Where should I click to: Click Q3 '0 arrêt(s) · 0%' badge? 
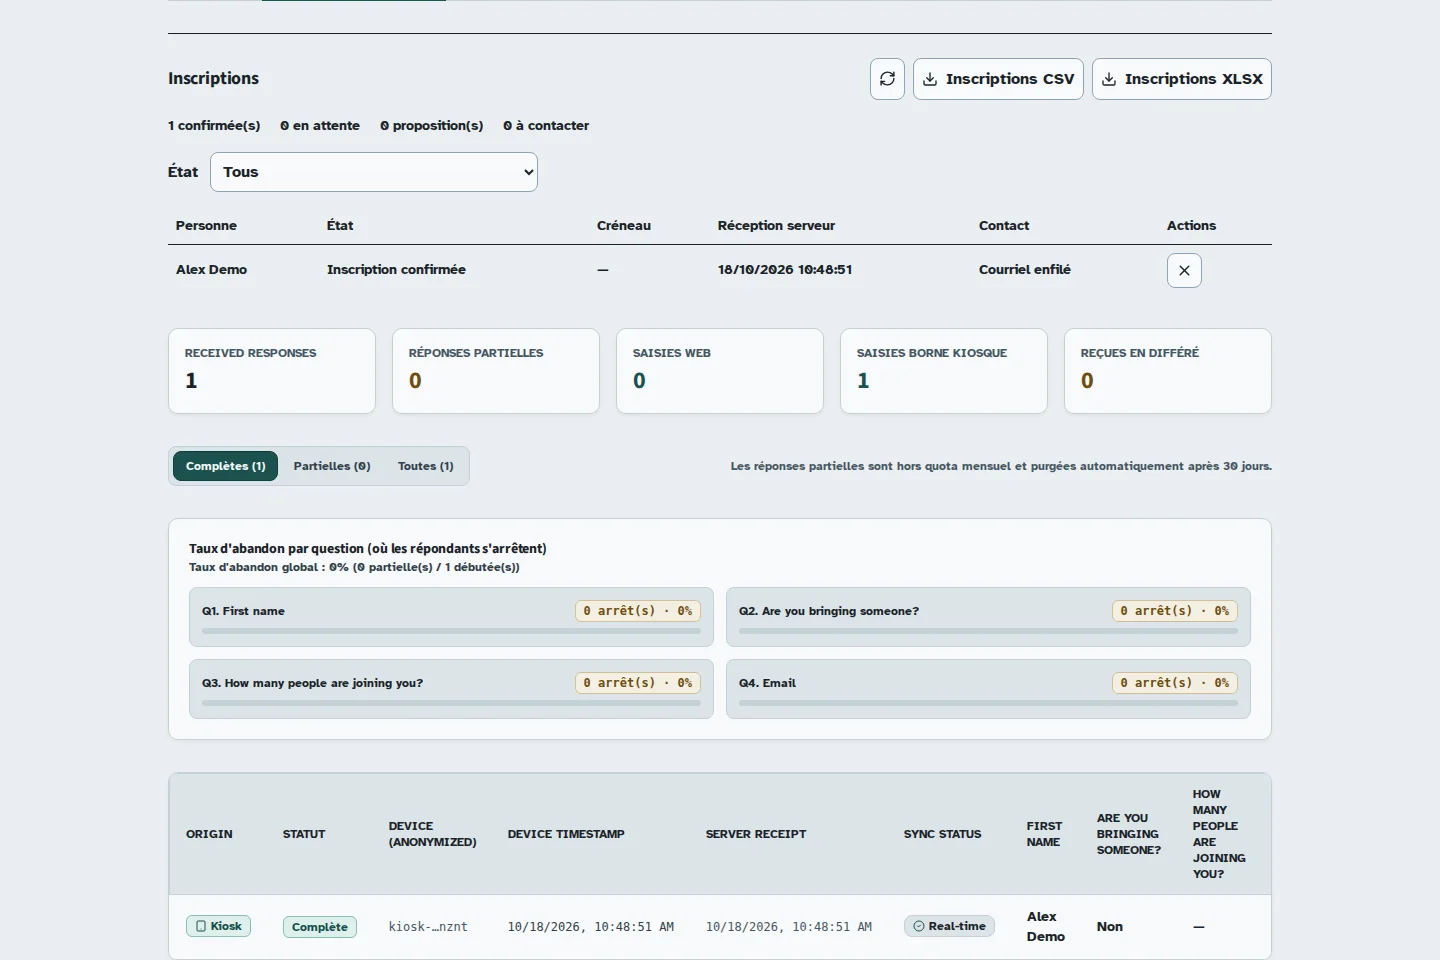[x=638, y=683]
